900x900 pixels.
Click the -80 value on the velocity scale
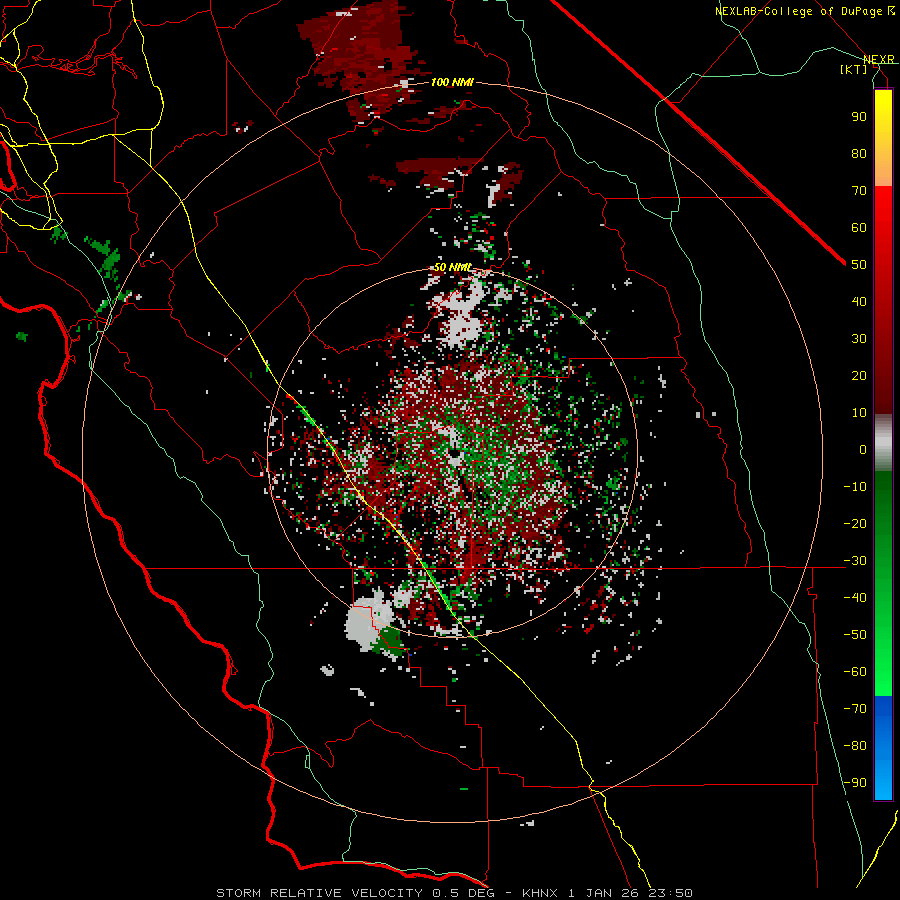[x=855, y=746]
